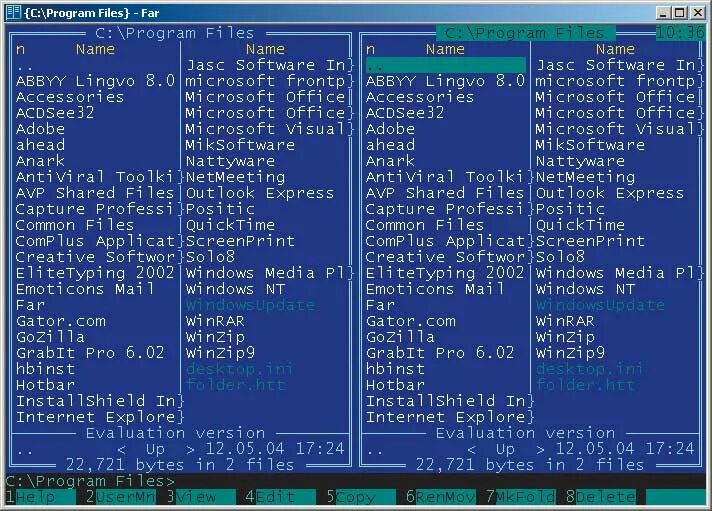Screen dimensions: 712x511
Task: Click the right panel's highlighted C:\Program Files title
Action: [525, 33]
